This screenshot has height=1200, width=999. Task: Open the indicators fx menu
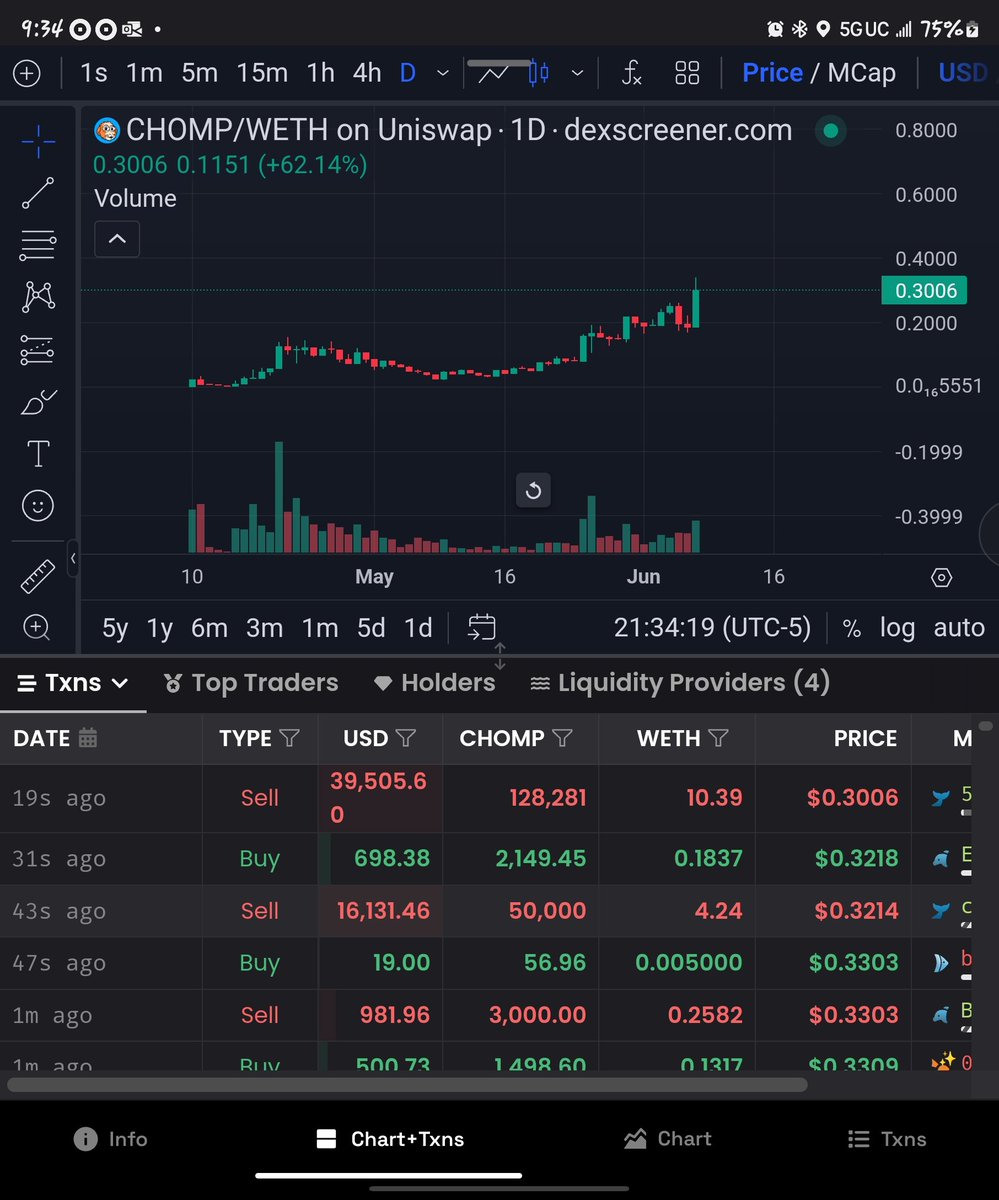633,72
